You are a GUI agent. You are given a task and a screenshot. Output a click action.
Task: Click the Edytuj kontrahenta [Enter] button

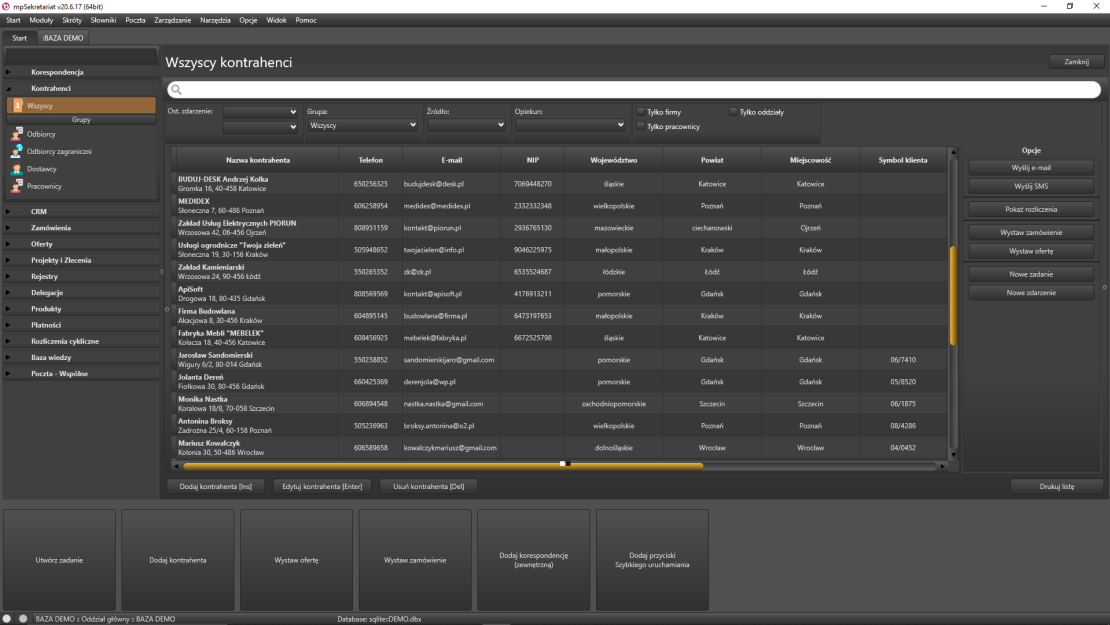coord(322,487)
